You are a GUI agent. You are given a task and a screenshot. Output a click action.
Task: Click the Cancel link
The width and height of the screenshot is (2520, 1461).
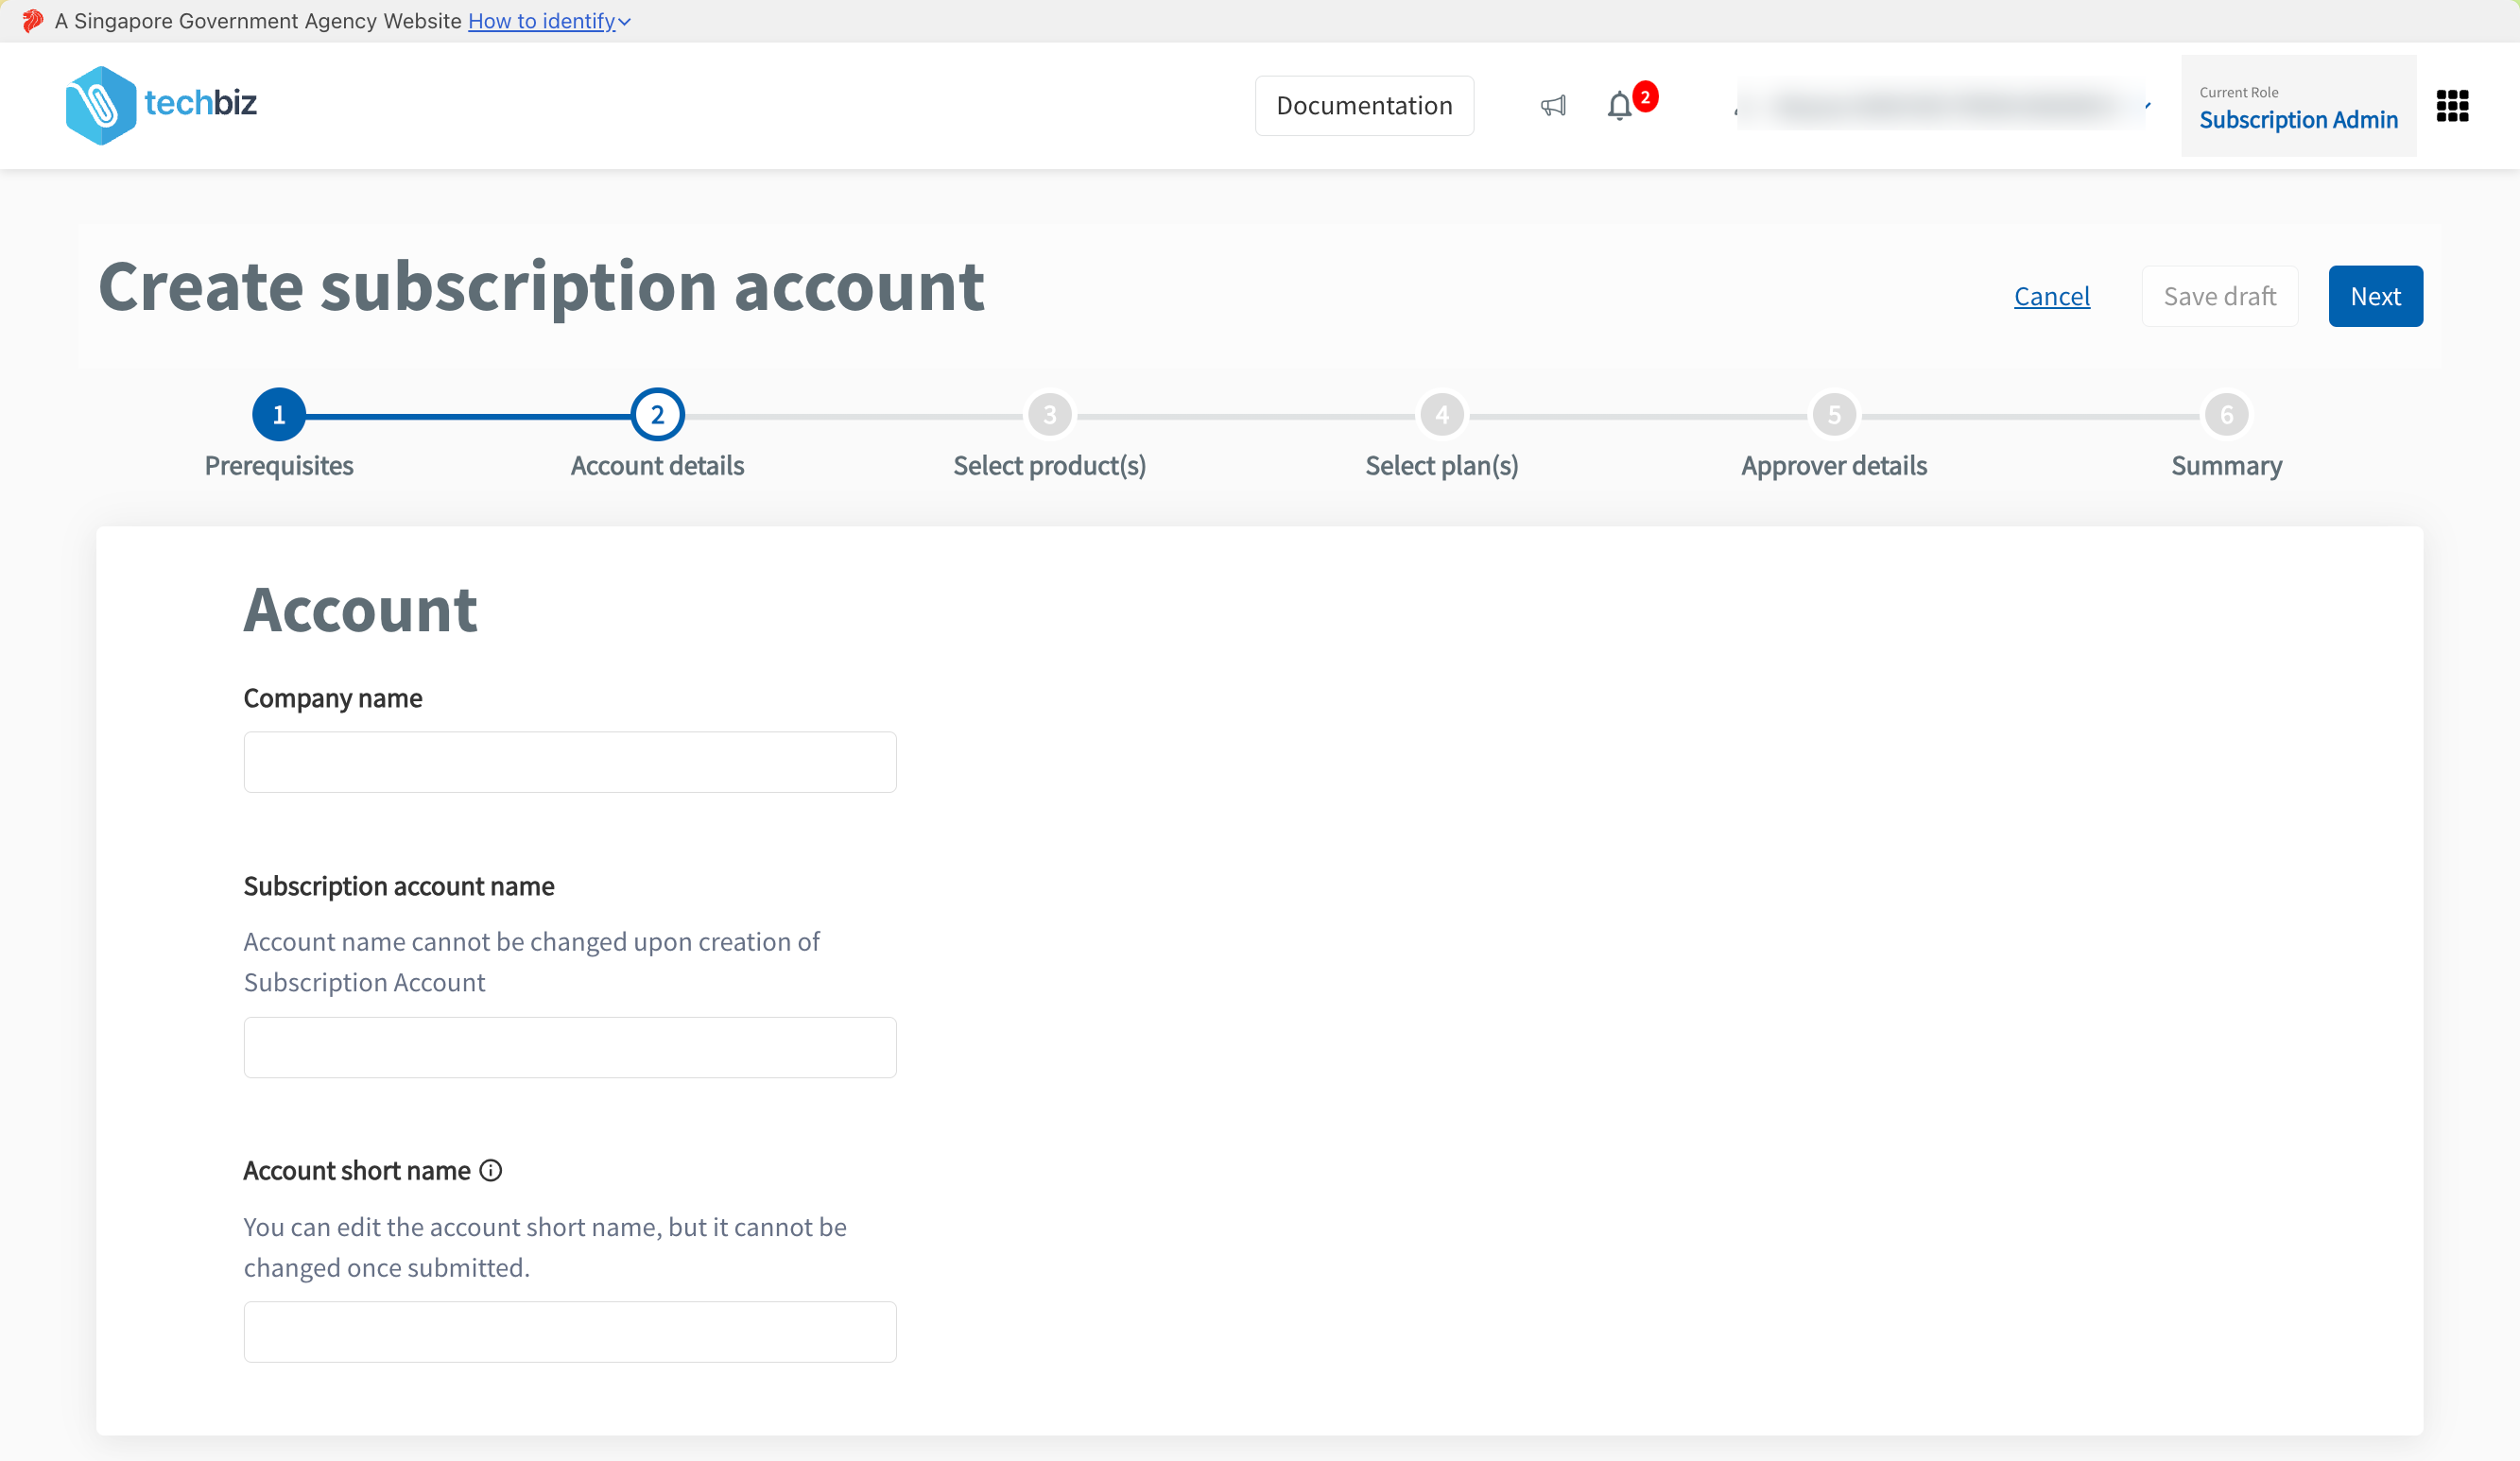(2051, 296)
